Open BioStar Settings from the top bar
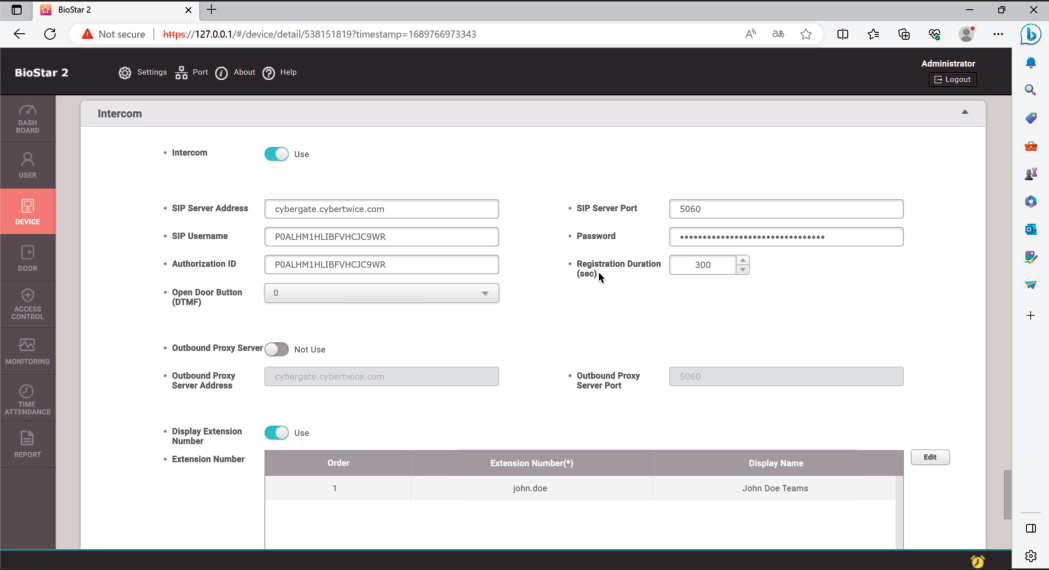The height and width of the screenshot is (570, 1049). pos(142,72)
